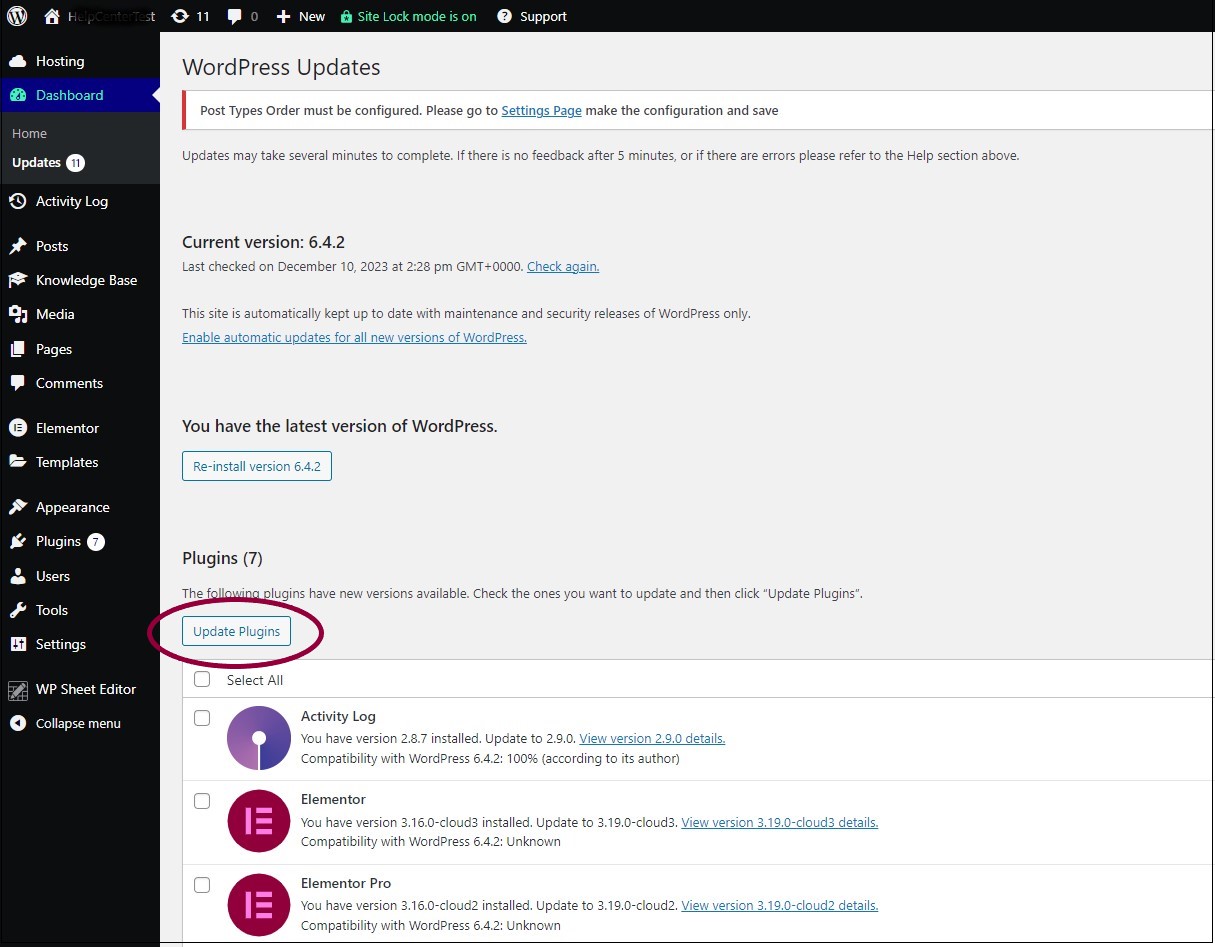Follow the Settings Page link in notice
The height and width of the screenshot is (947, 1215).
point(541,110)
